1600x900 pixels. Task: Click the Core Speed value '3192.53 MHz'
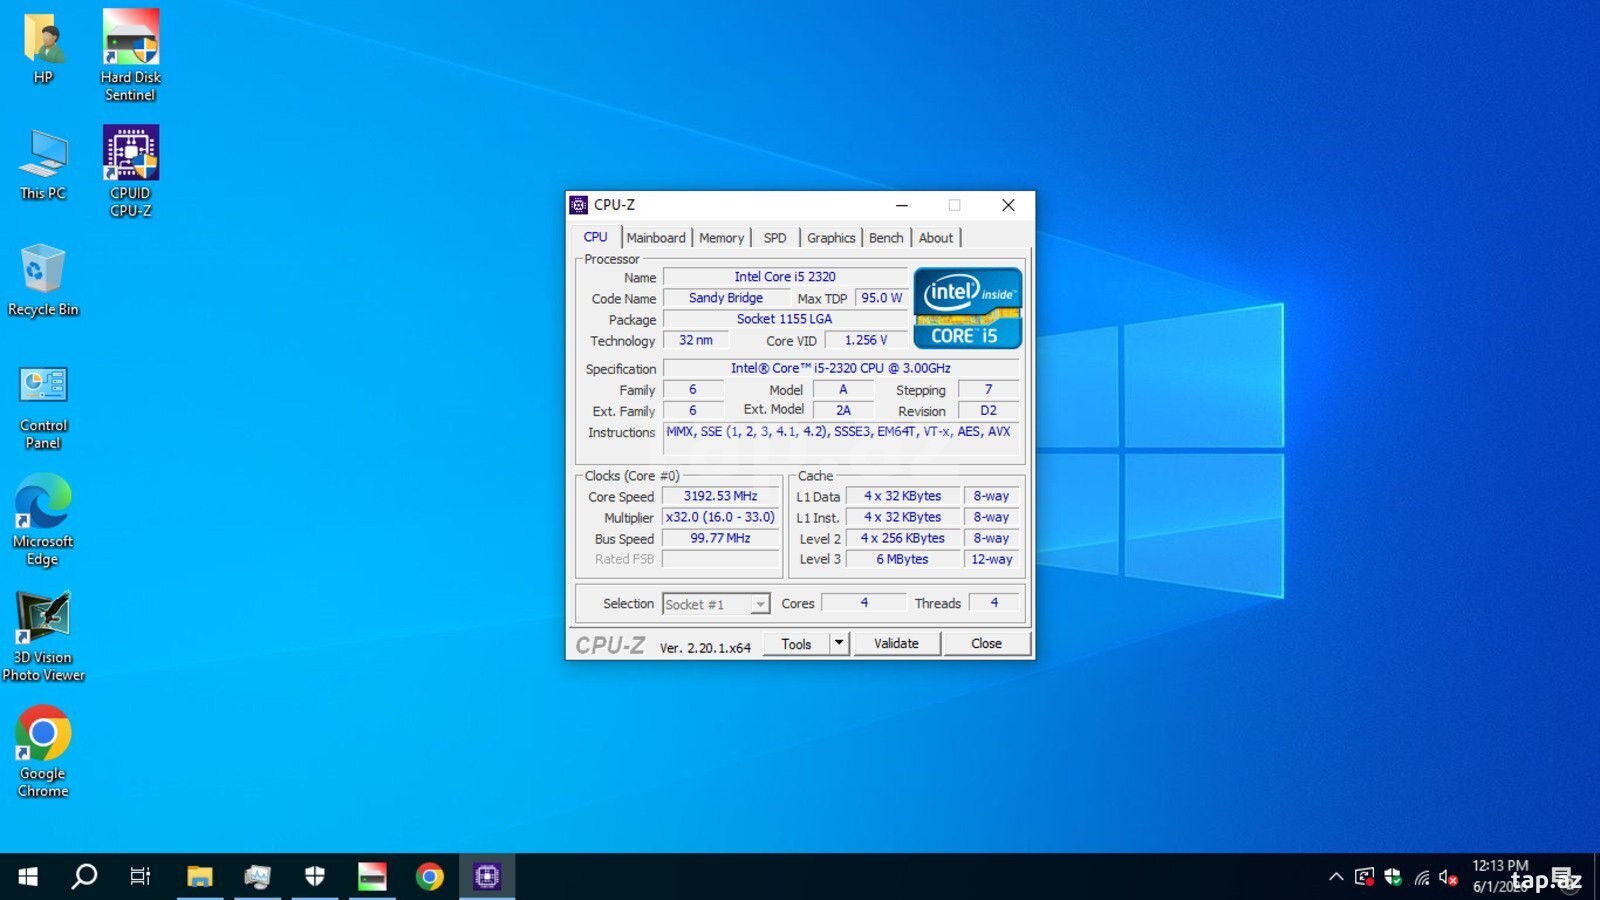tap(721, 496)
